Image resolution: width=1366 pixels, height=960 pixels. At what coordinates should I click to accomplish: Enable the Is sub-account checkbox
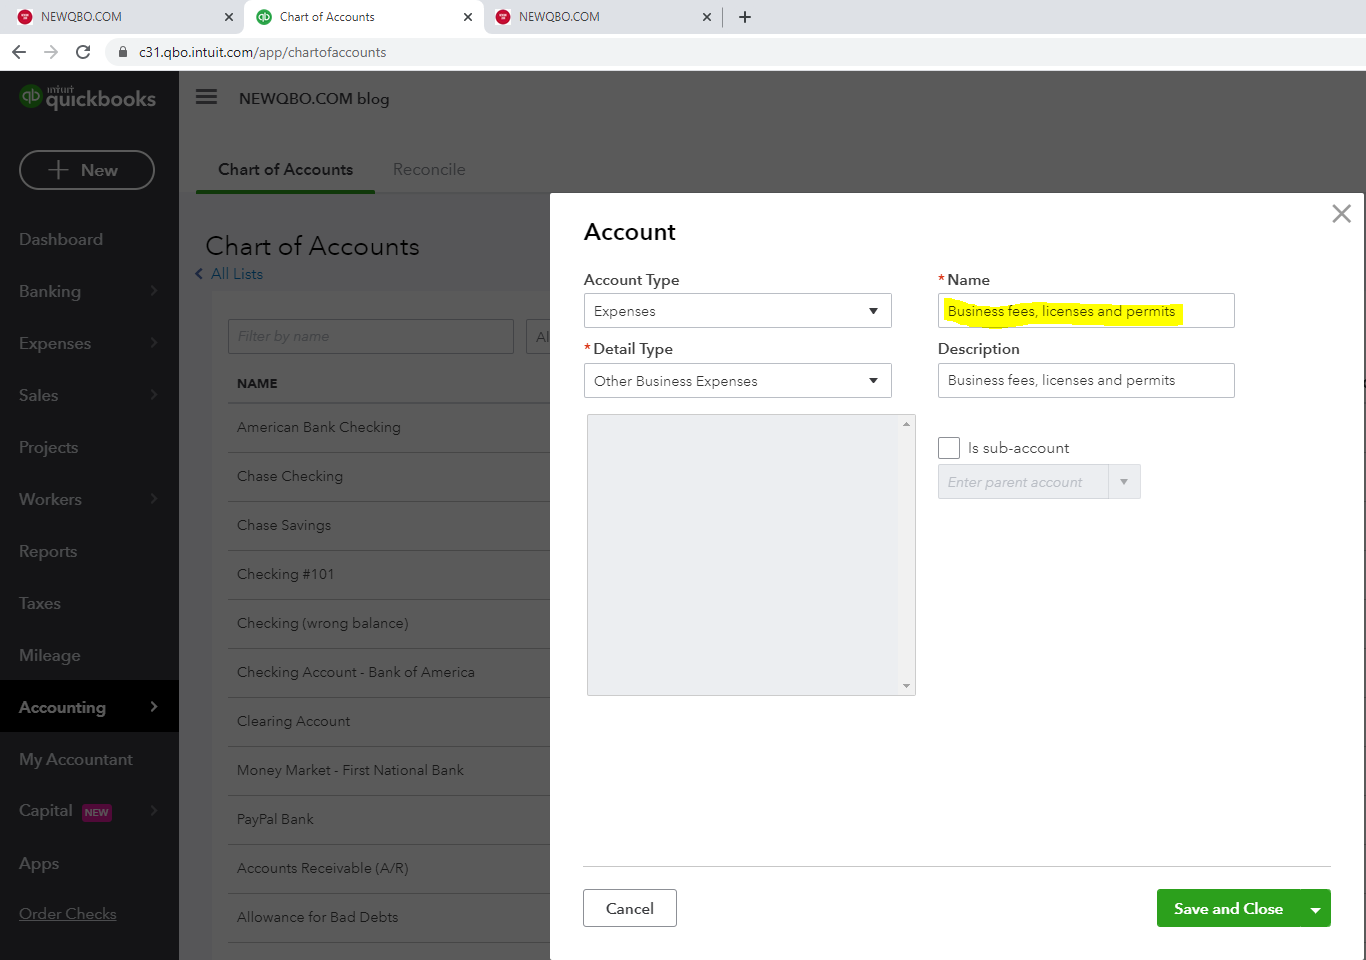[x=949, y=448]
